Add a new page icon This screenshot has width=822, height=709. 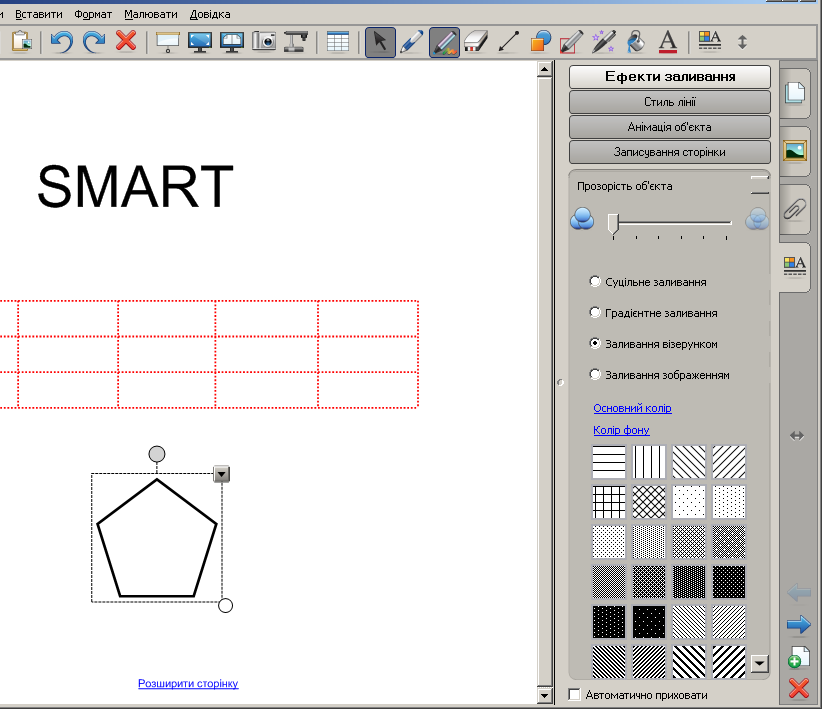(x=799, y=657)
